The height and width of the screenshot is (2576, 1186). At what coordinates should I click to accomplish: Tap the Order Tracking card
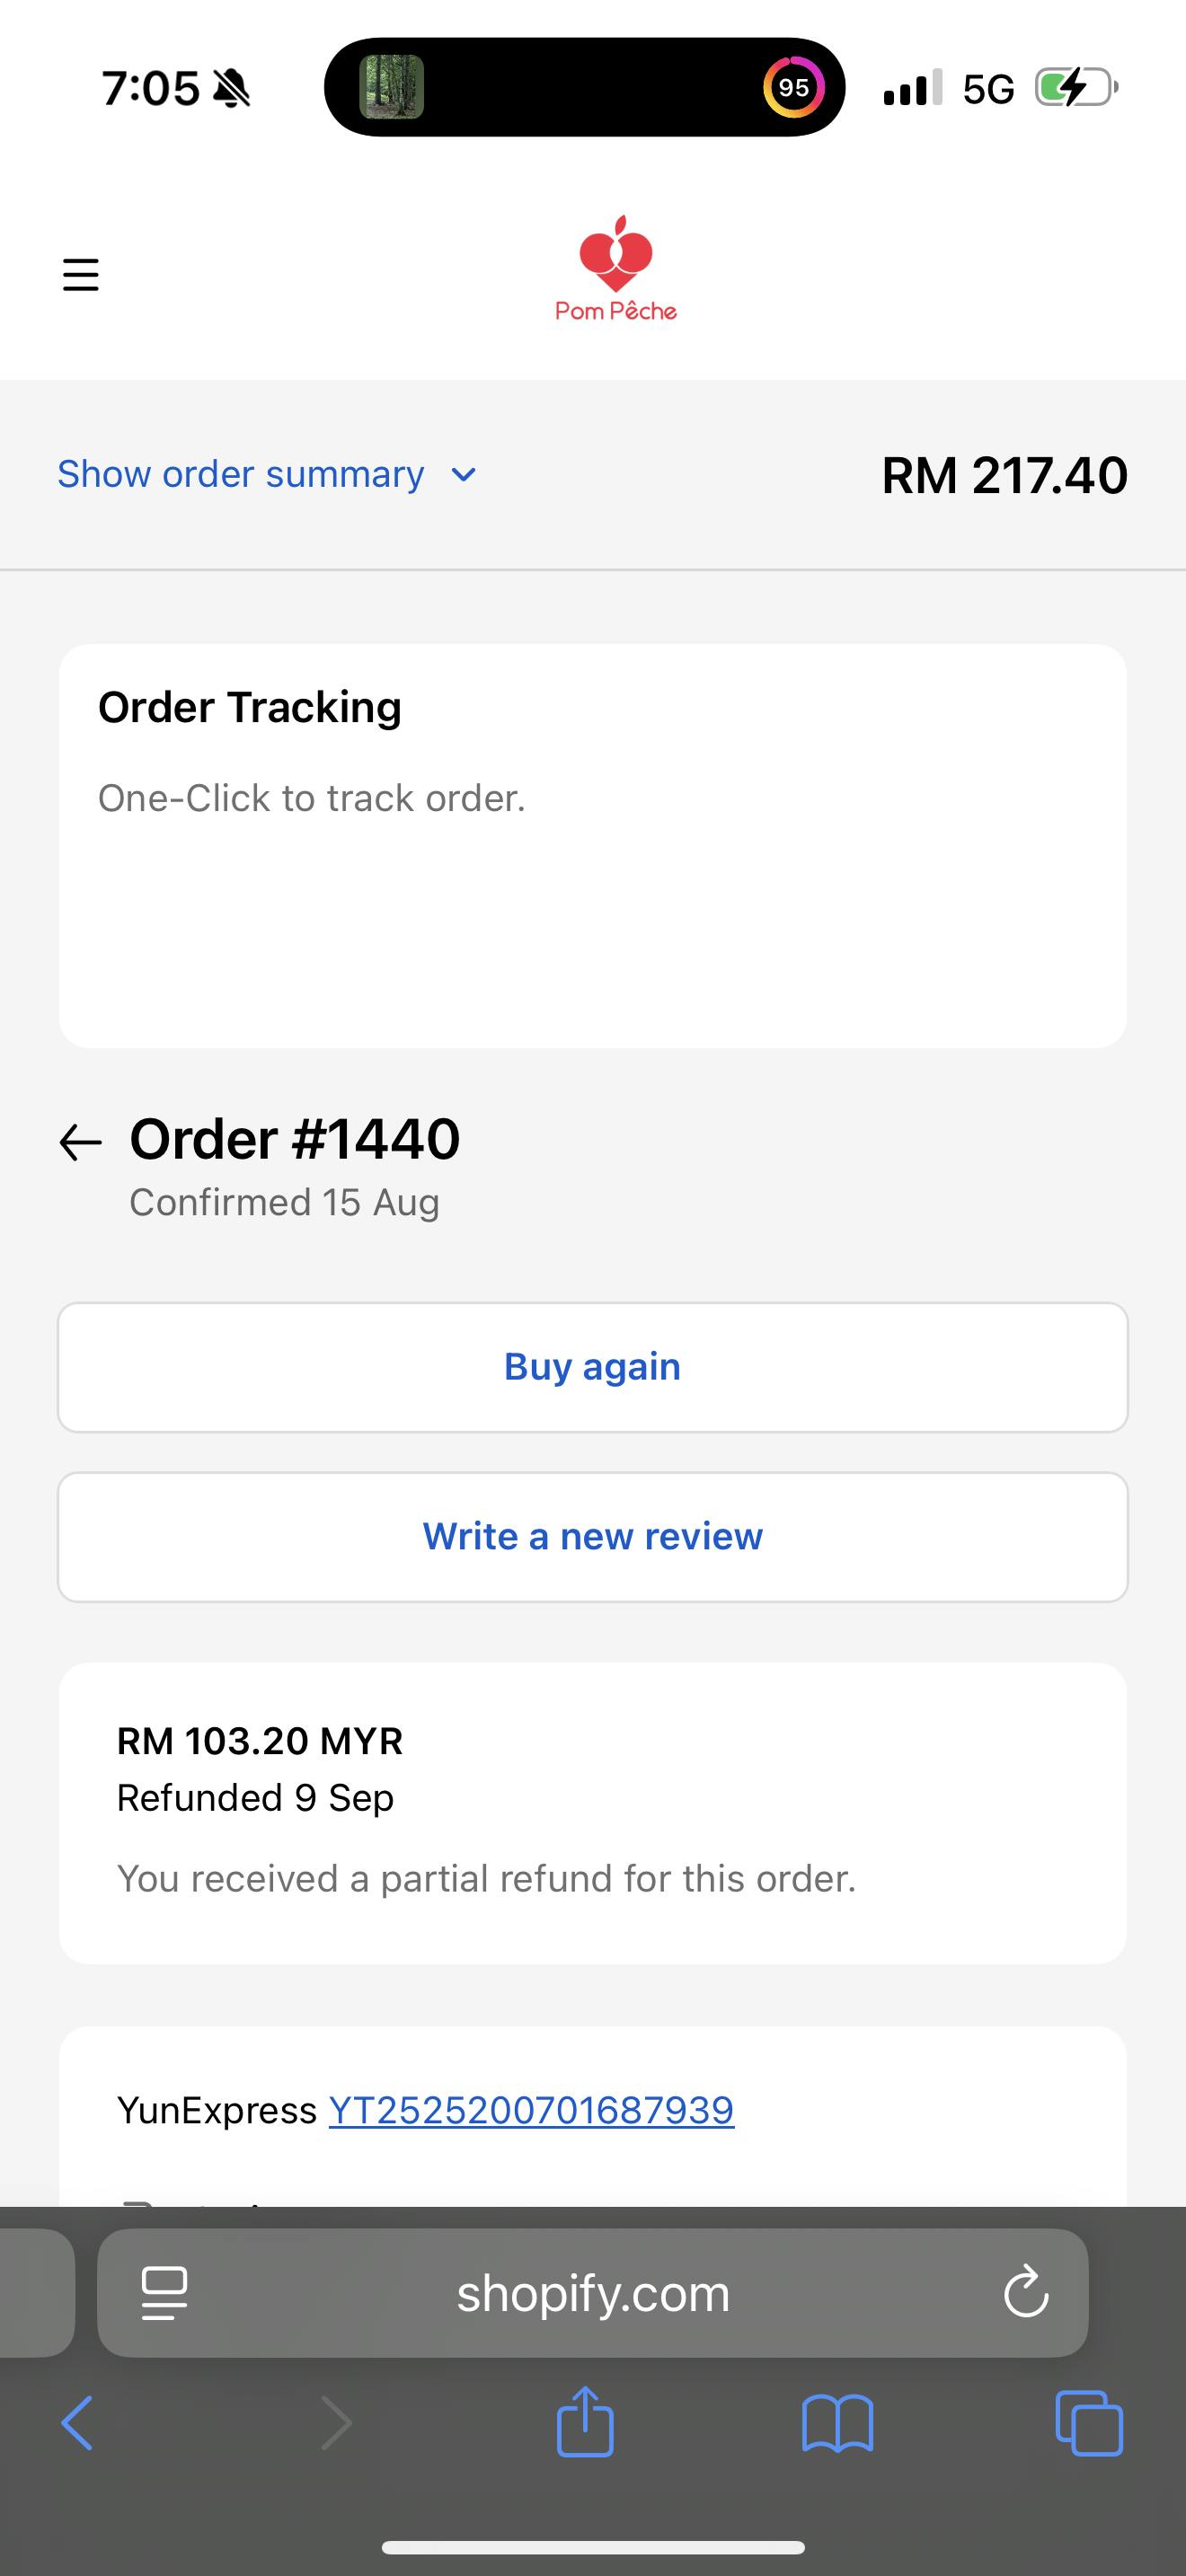(x=593, y=845)
